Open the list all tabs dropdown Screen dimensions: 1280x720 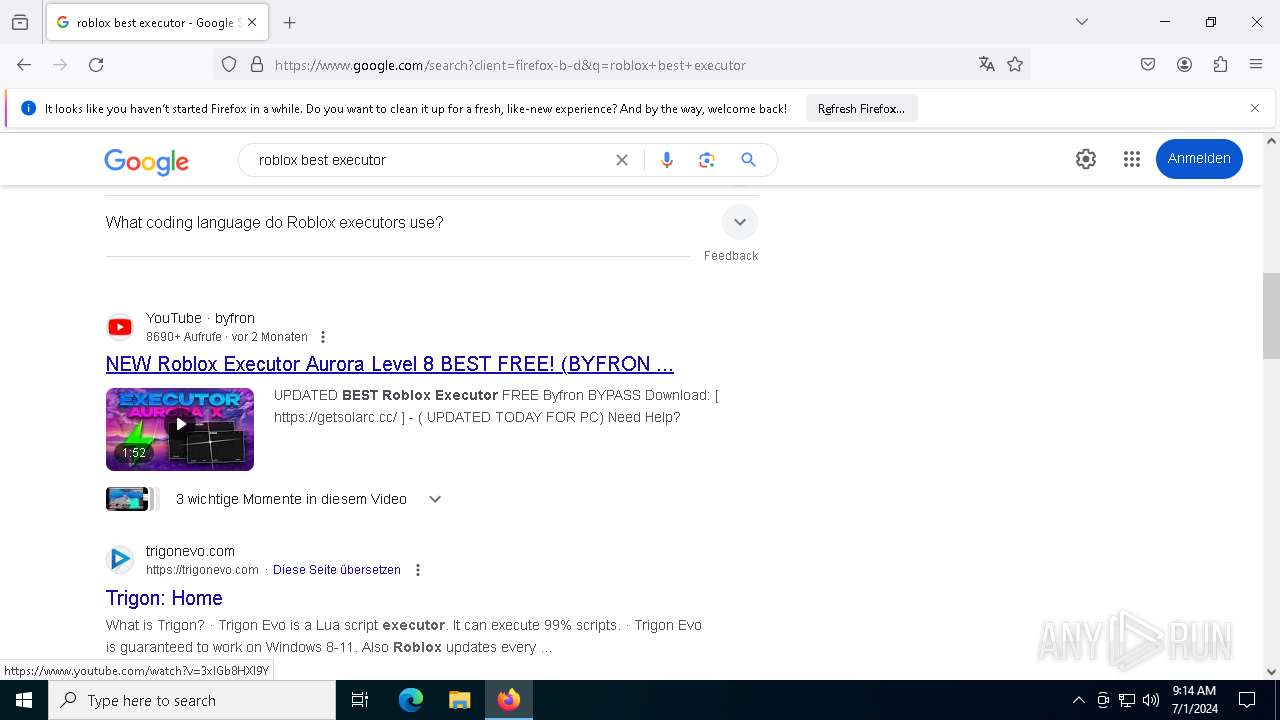pyautogui.click(x=1081, y=22)
